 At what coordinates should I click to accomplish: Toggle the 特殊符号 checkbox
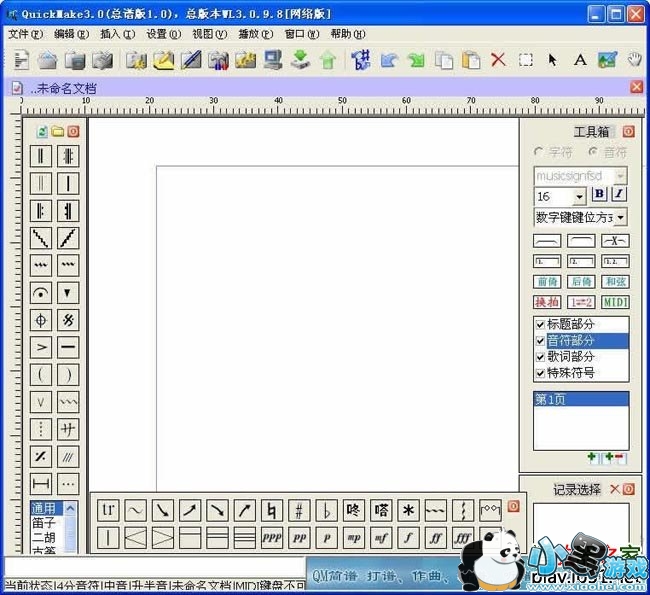pyautogui.click(x=540, y=373)
